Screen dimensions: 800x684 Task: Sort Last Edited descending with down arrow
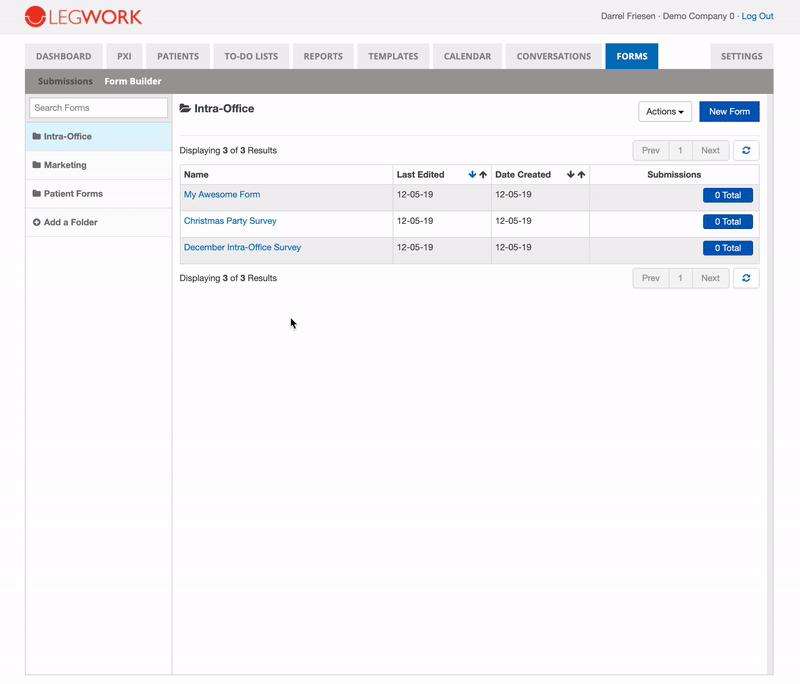click(x=472, y=174)
